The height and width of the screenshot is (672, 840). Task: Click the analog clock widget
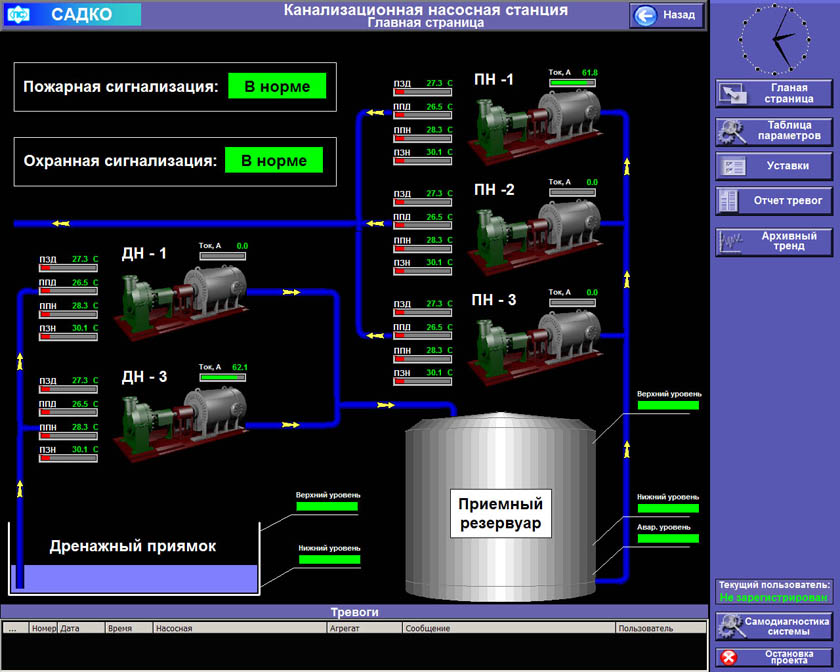tap(774, 39)
